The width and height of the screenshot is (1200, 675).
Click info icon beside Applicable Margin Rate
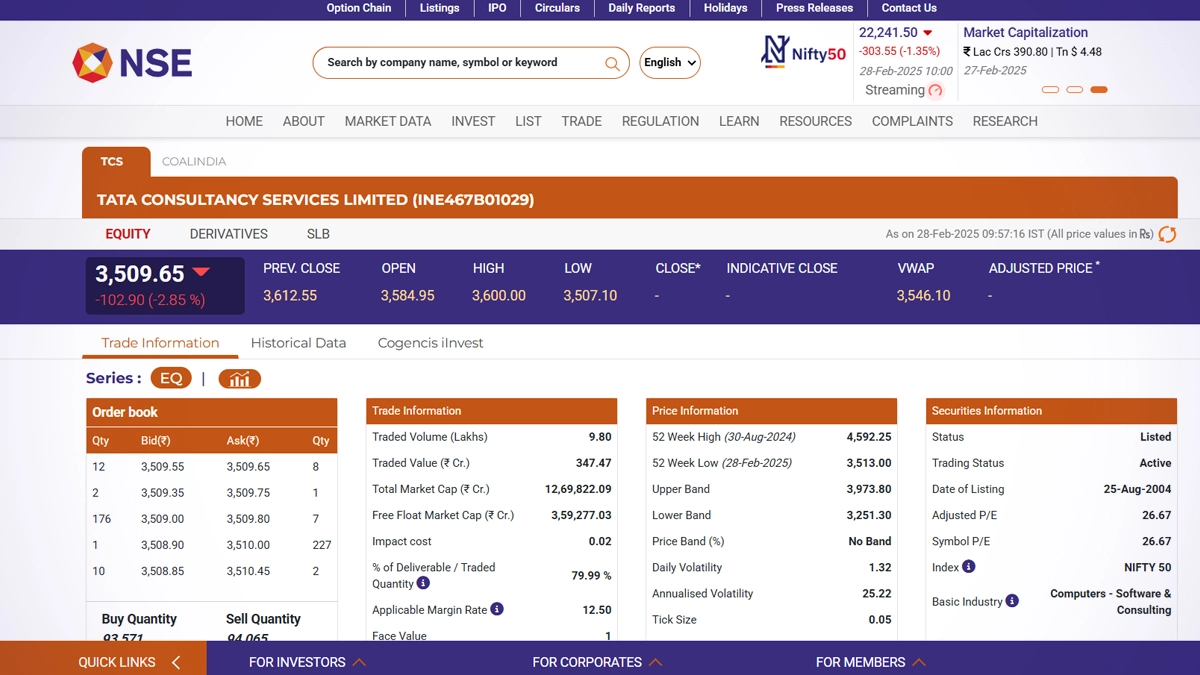point(497,609)
